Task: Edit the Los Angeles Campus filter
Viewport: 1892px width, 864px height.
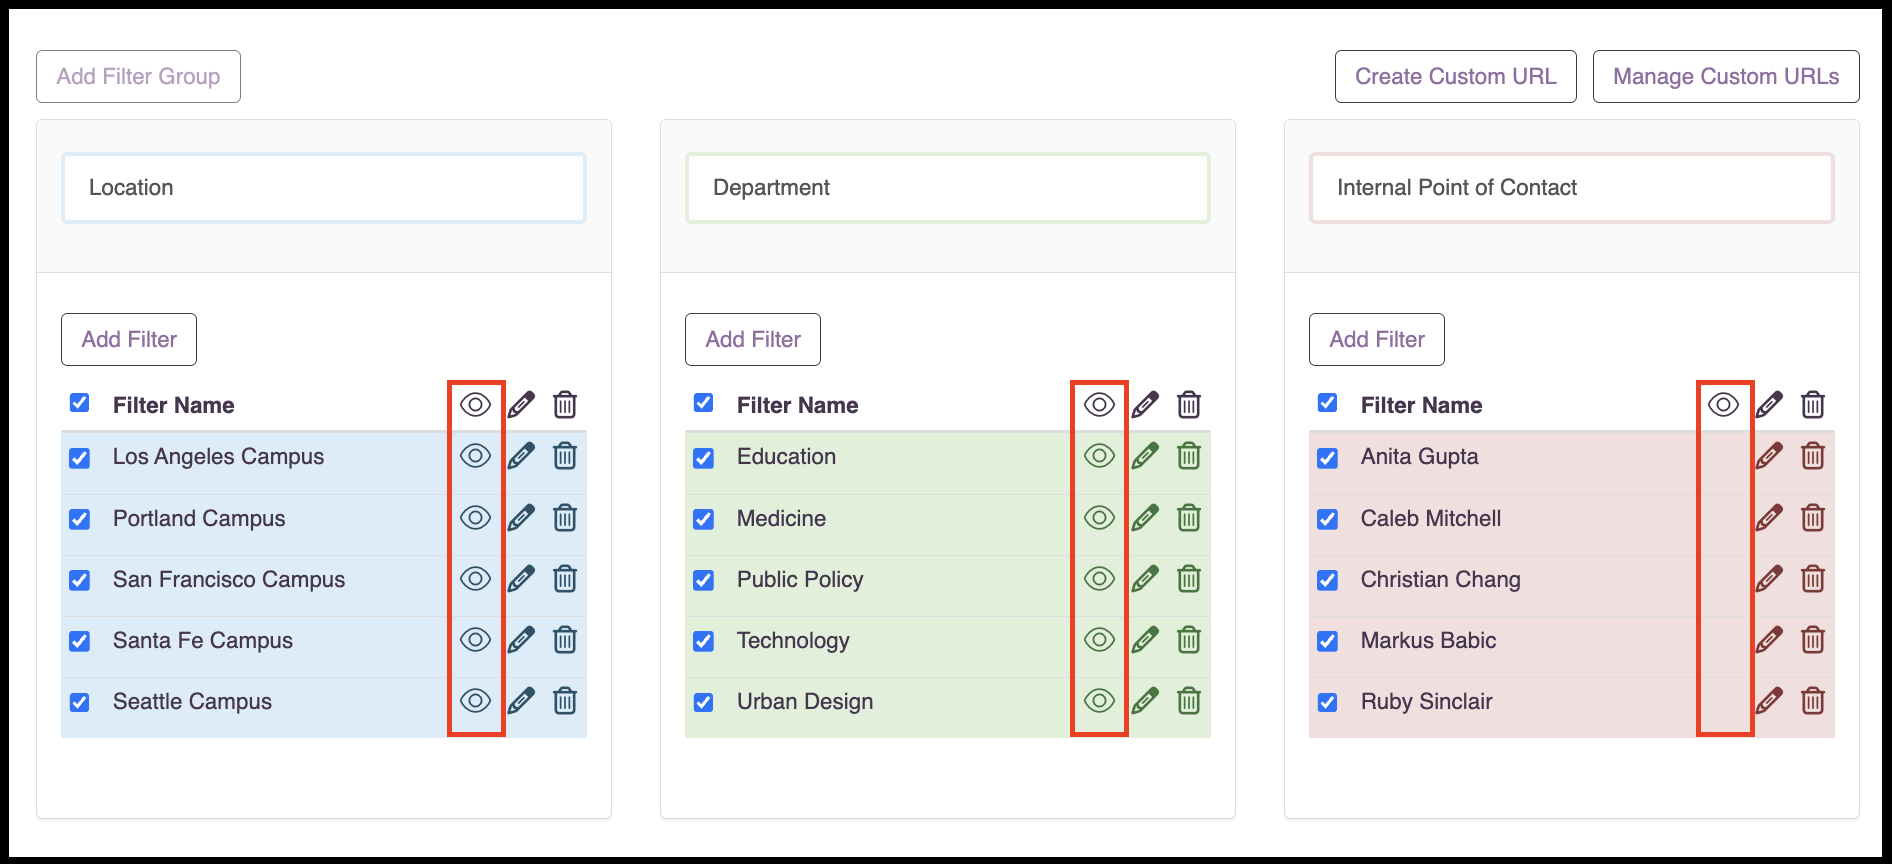Action: [521, 456]
